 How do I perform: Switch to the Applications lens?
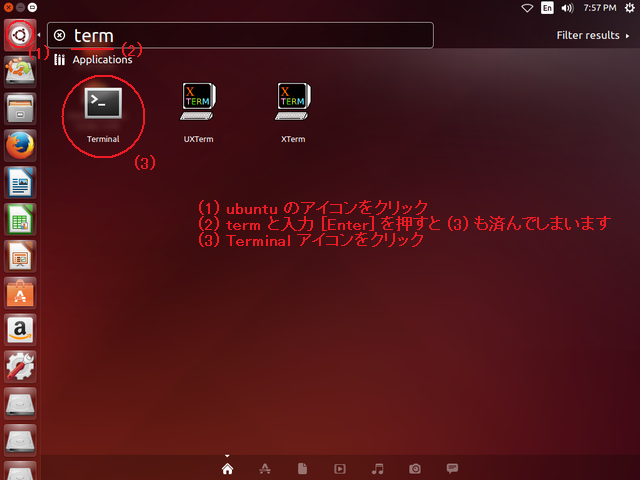tap(265, 469)
